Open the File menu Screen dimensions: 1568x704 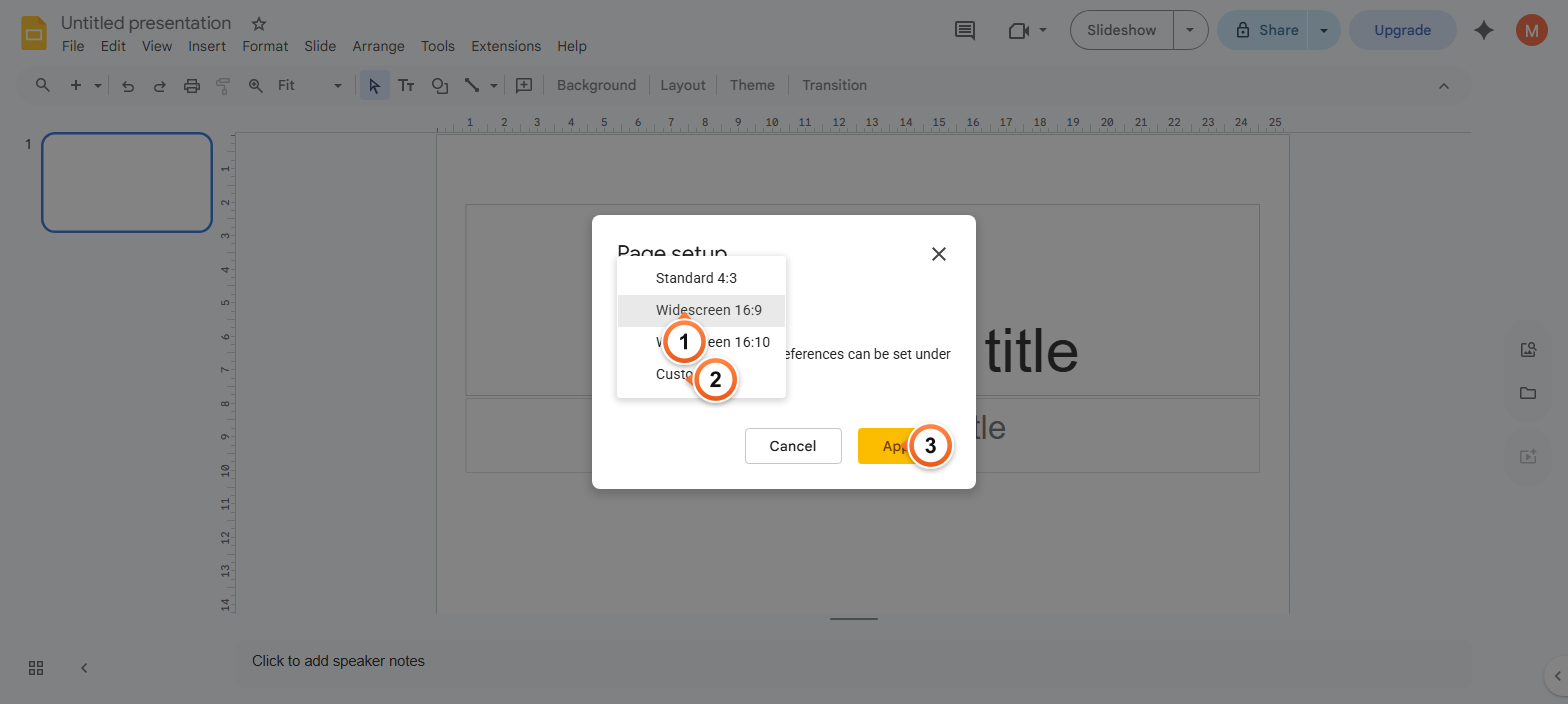[x=73, y=46]
